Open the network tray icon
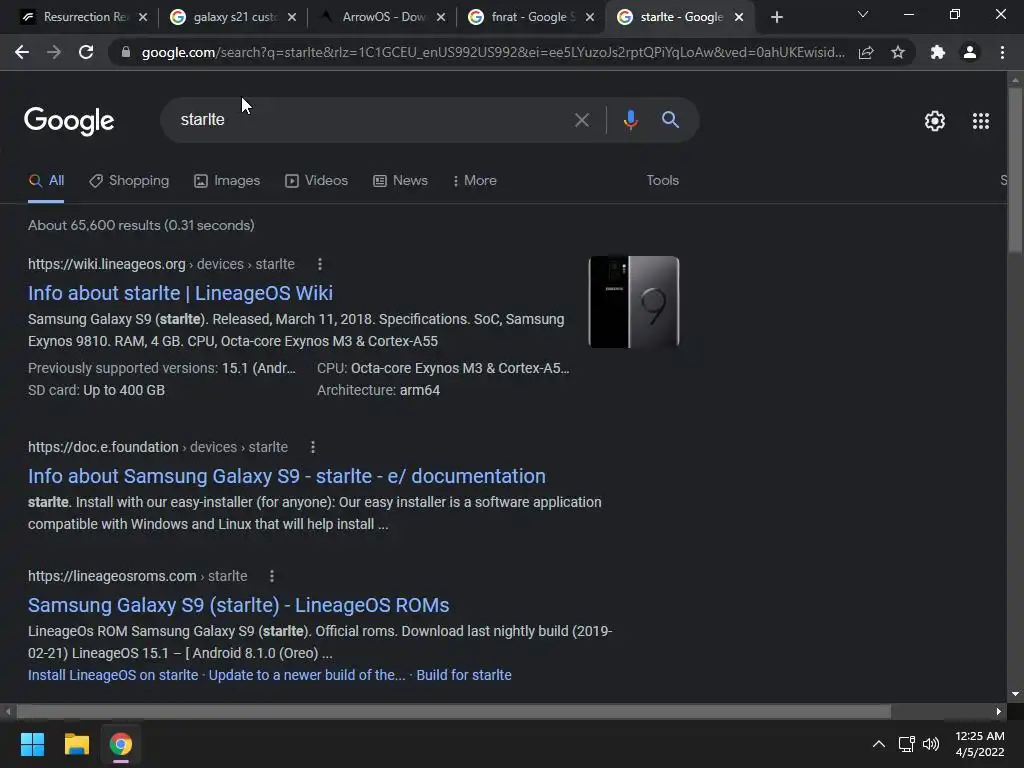The width and height of the screenshot is (1024, 768). (x=906, y=744)
